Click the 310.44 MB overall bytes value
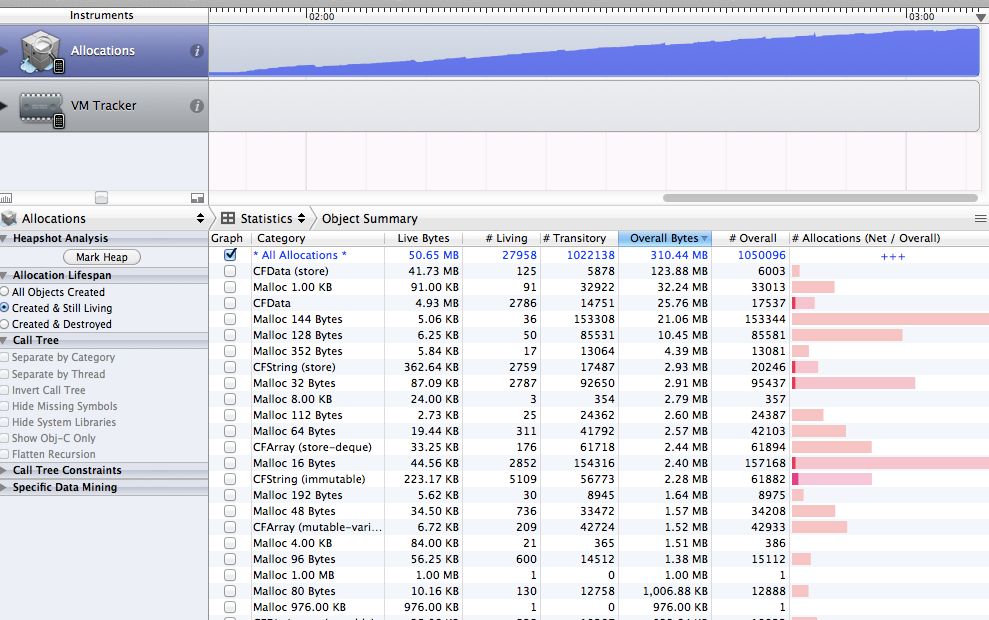The width and height of the screenshot is (989, 620). pos(679,255)
